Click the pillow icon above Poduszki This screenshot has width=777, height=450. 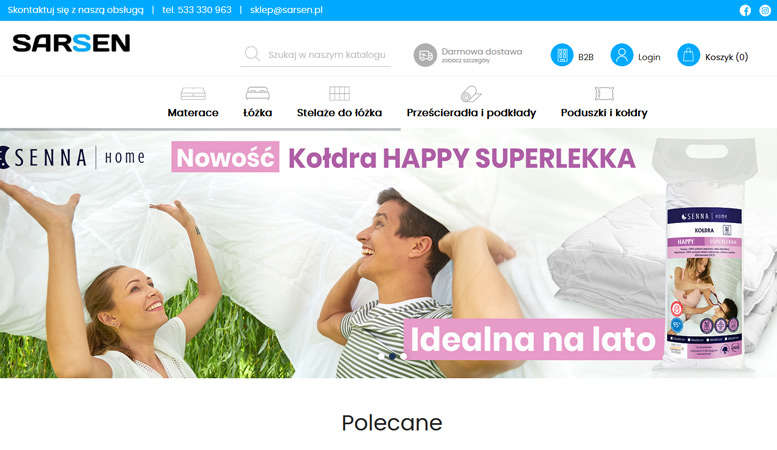point(604,93)
